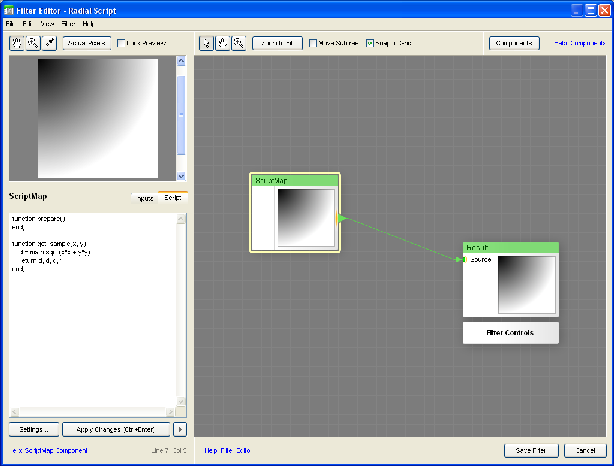Open the File menu
This screenshot has width=614, height=466.
pos(10,24)
